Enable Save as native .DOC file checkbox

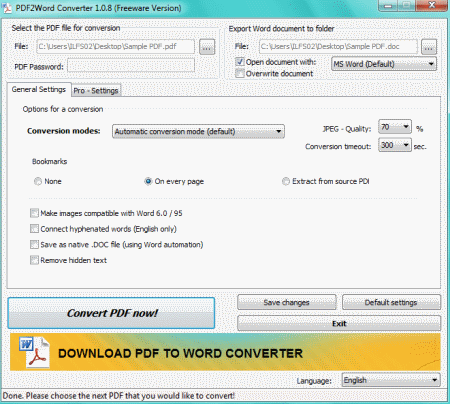click(34, 244)
